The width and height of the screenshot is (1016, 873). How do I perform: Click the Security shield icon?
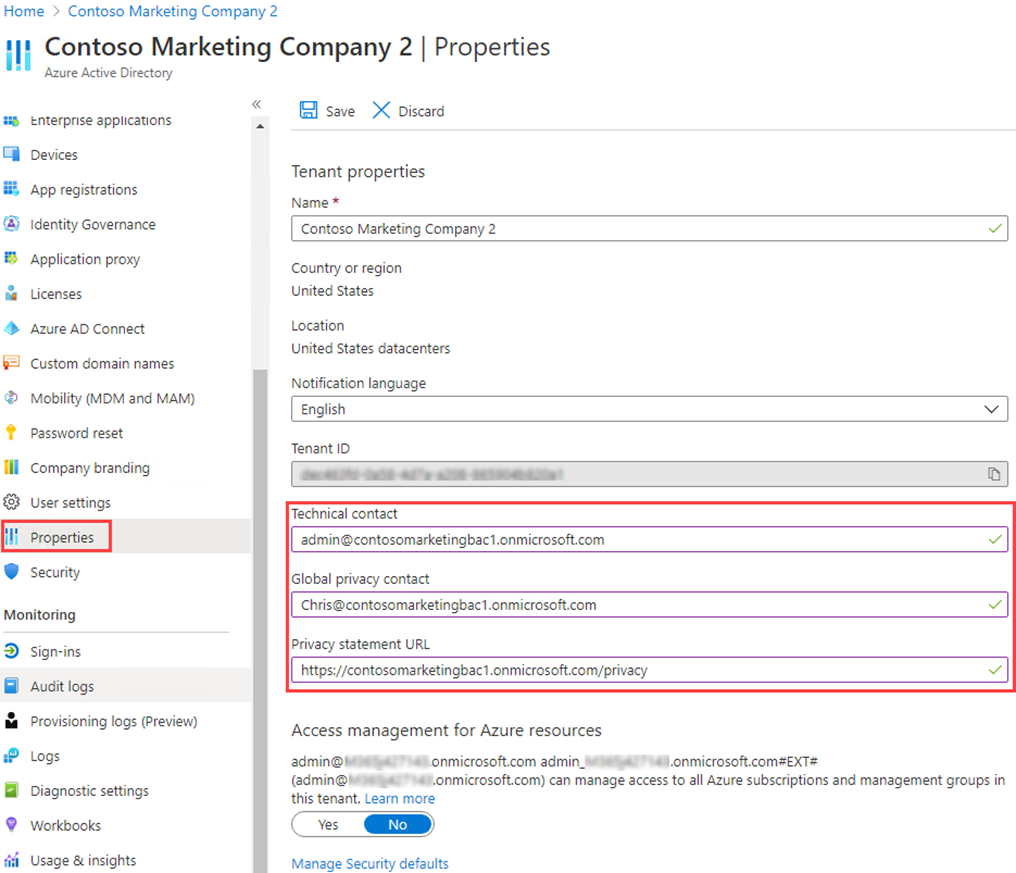[11, 572]
